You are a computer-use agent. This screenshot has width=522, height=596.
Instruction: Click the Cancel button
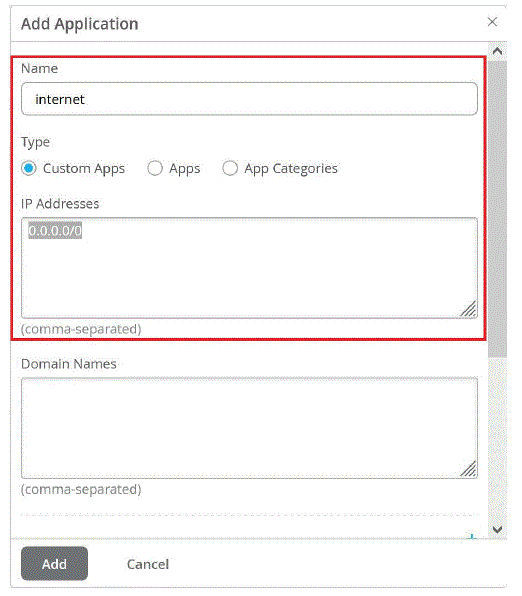pyautogui.click(x=148, y=564)
